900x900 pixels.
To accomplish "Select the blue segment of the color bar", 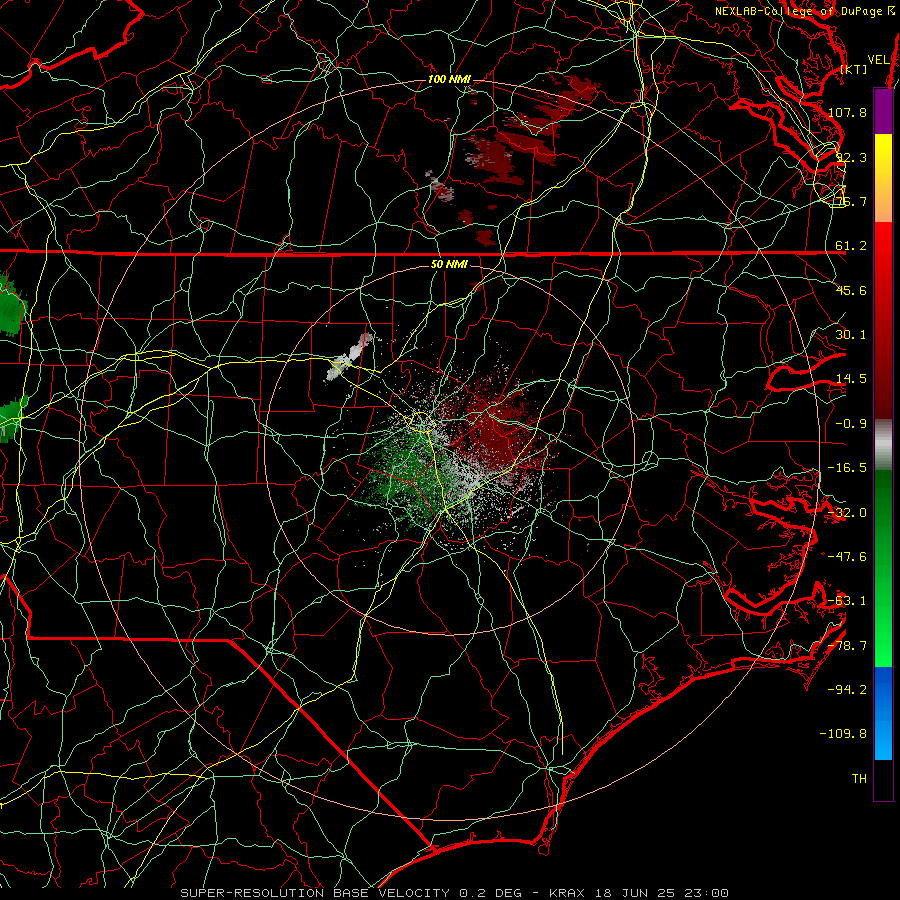I will [883, 713].
